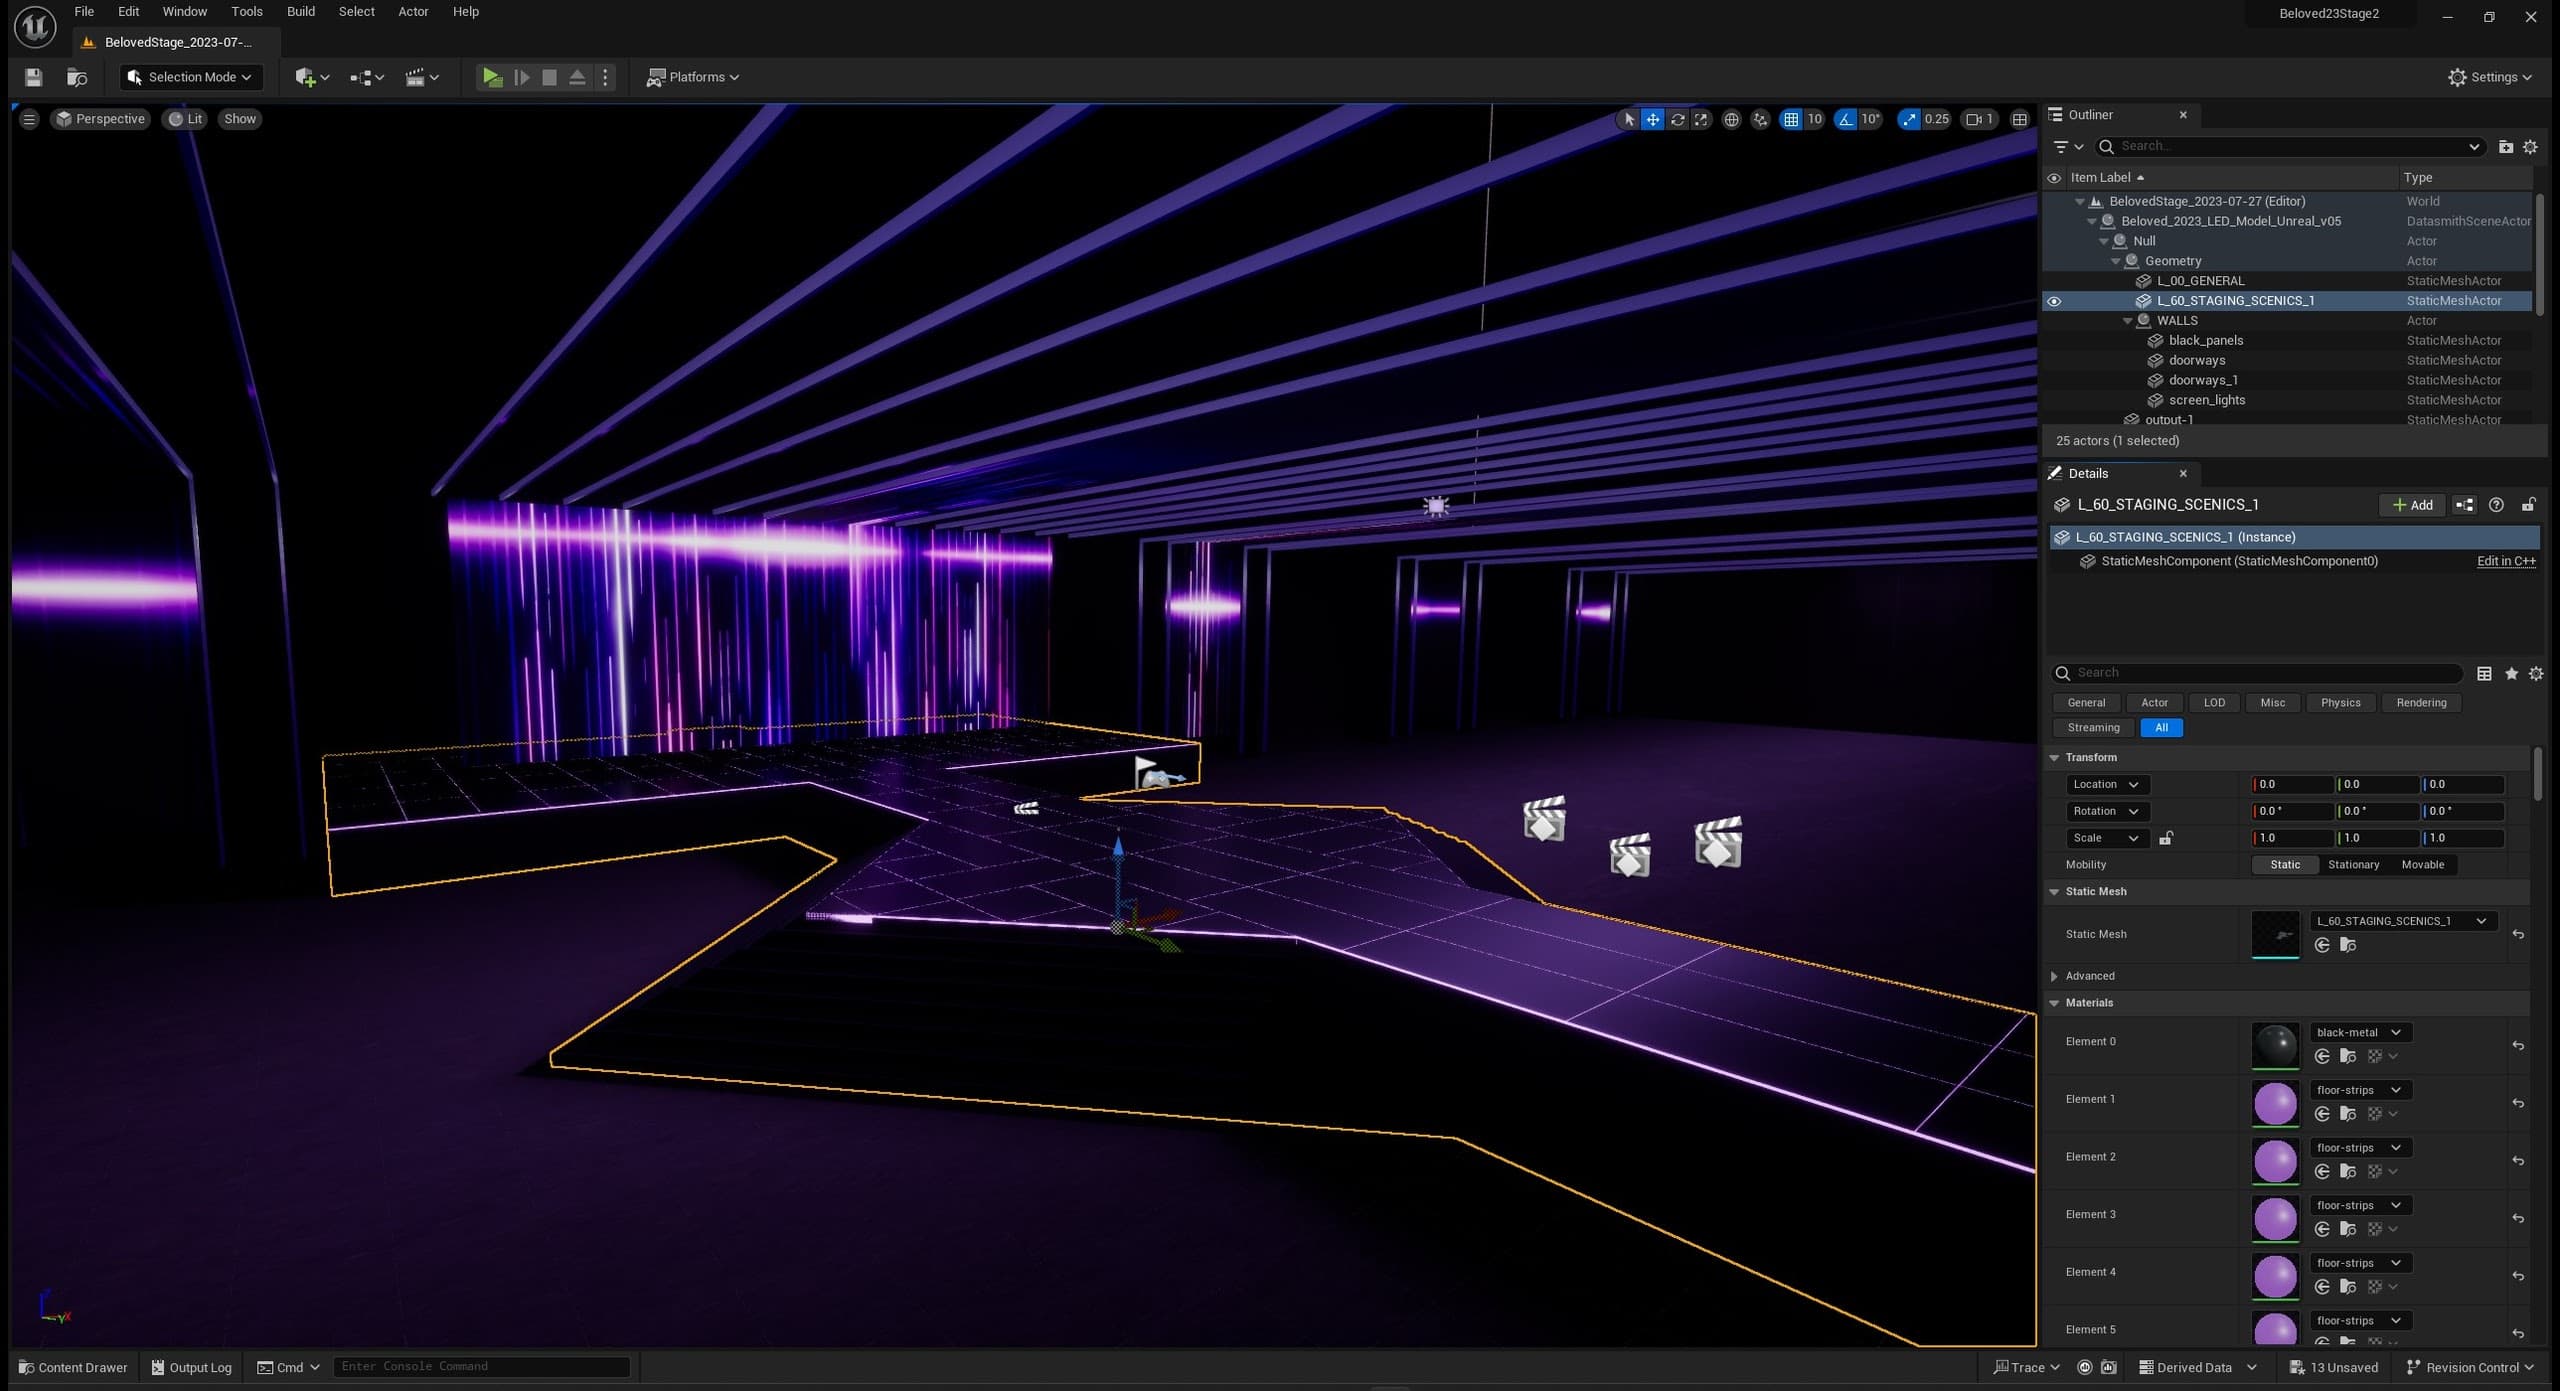Click the Add component button
This screenshot has width=2560, height=1391.
coord(2412,505)
